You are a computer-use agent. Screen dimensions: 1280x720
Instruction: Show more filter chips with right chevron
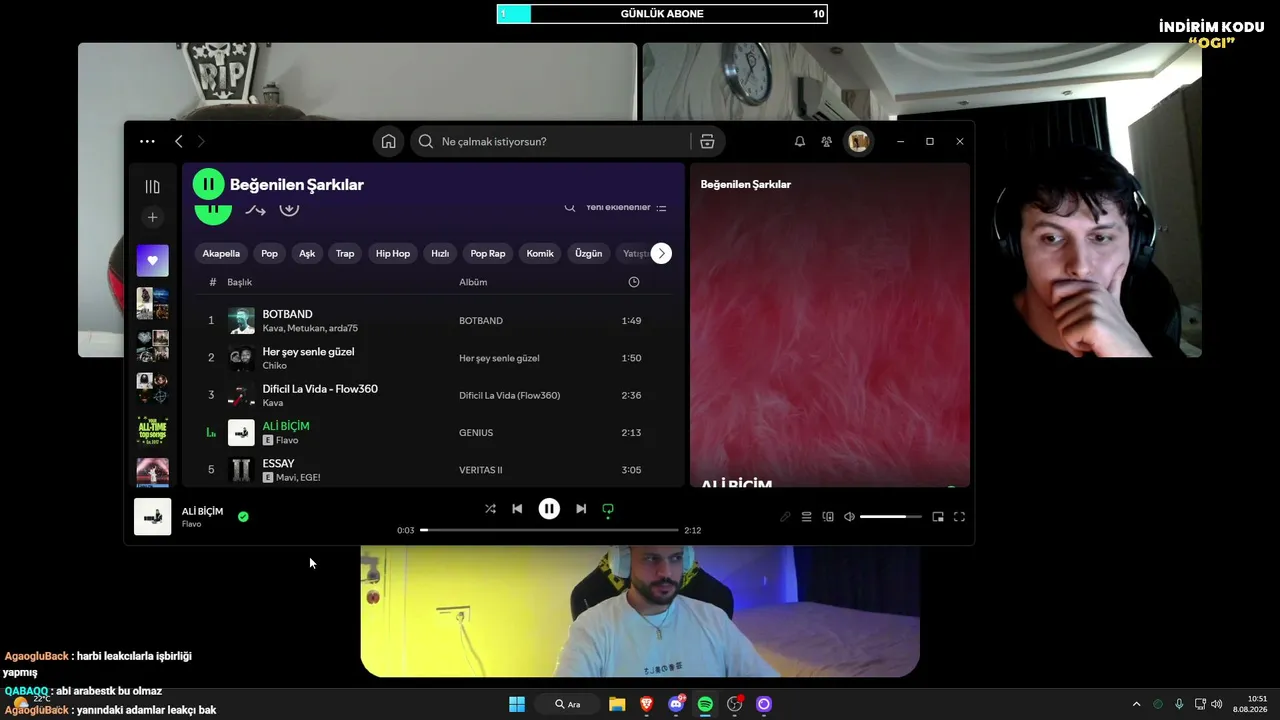tap(661, 253)
